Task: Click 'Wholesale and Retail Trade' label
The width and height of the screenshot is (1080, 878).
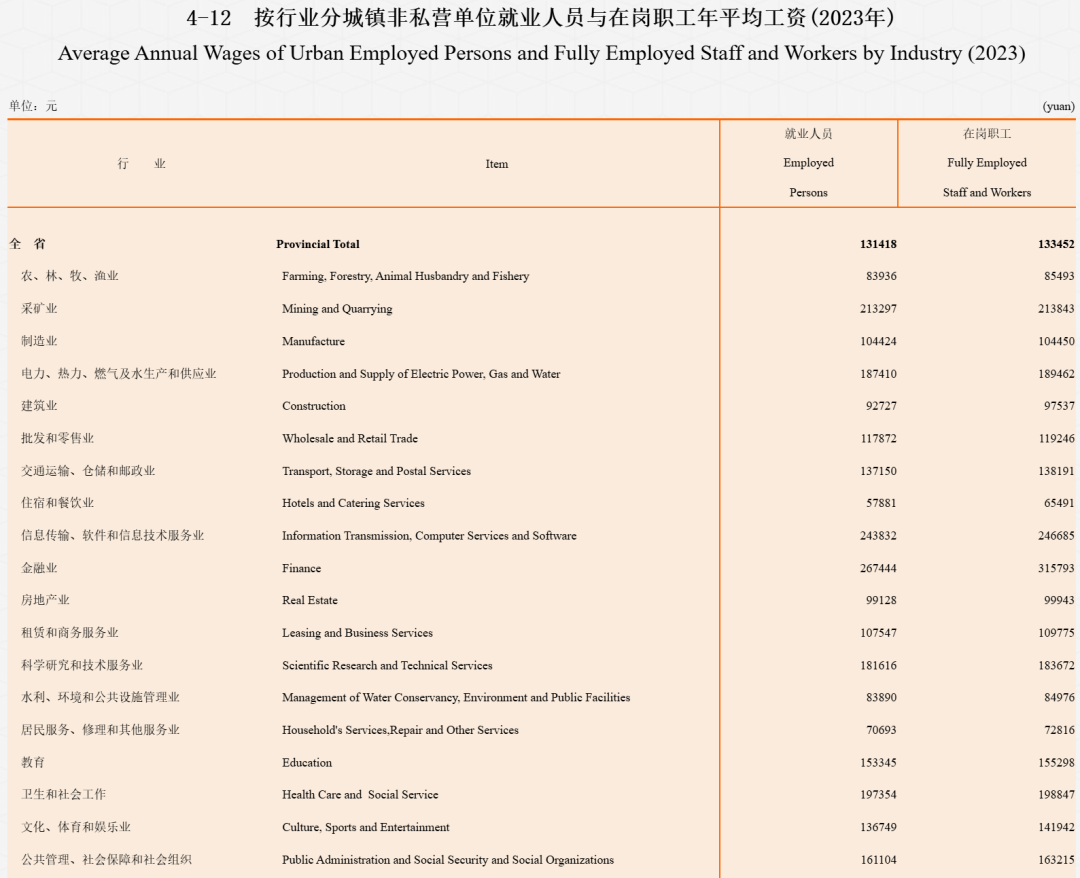Action: click(x=350, y=439)
